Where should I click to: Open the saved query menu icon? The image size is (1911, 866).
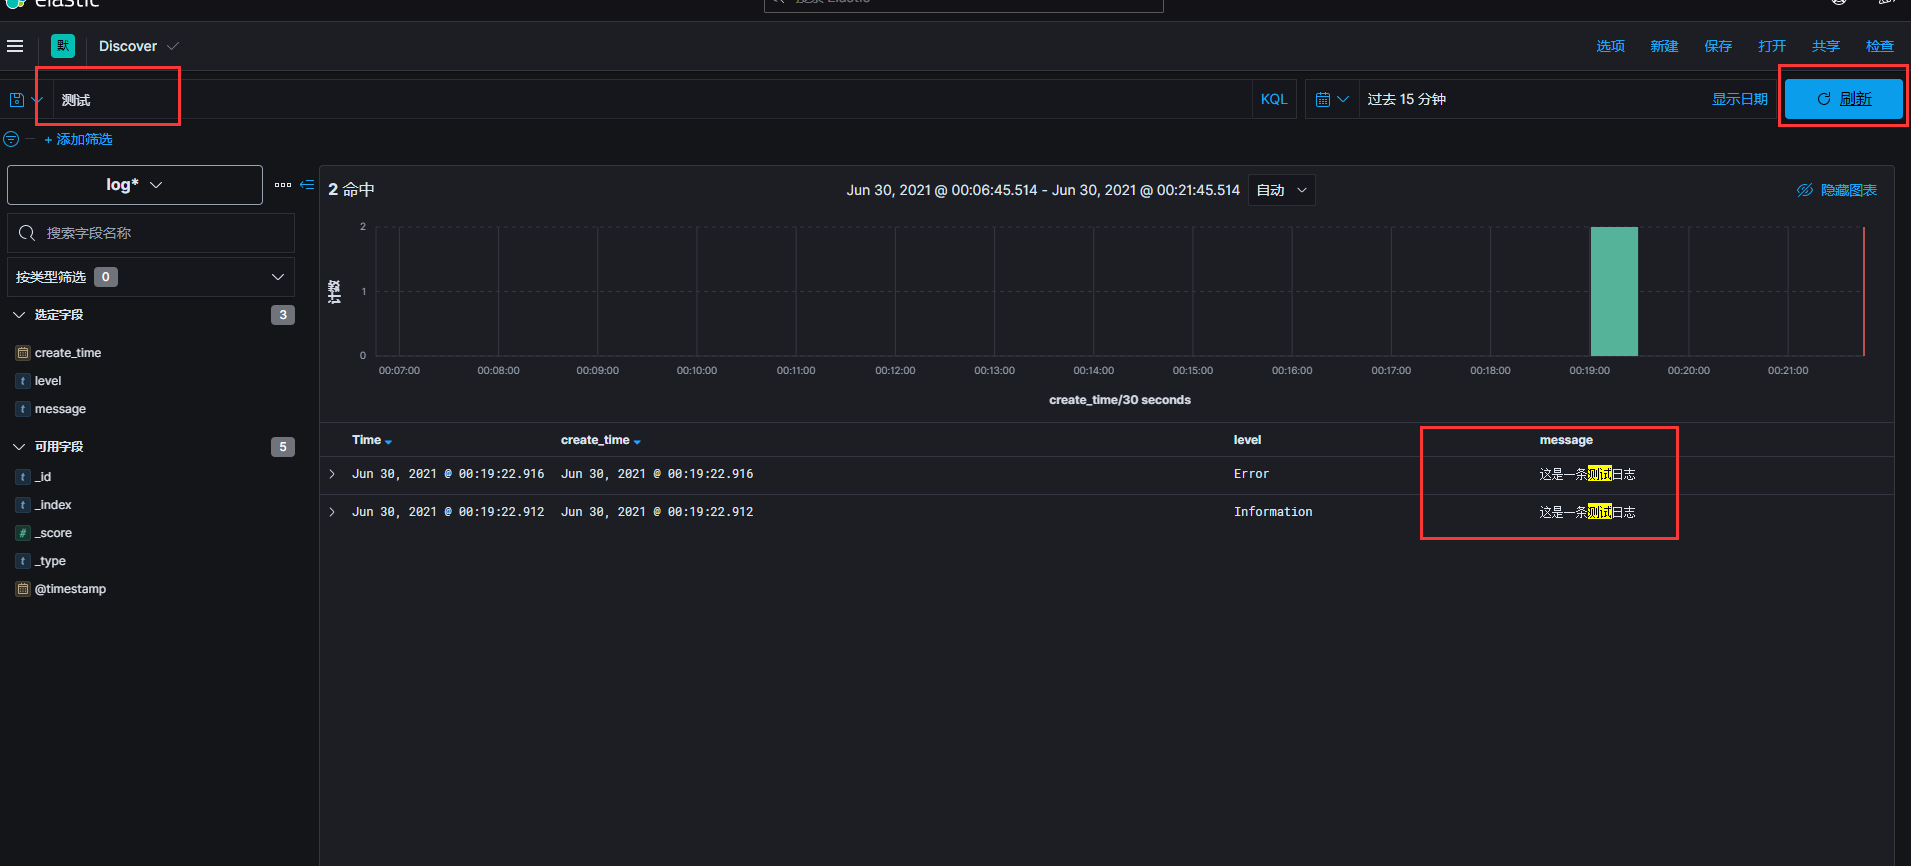[x=25, y=100]
